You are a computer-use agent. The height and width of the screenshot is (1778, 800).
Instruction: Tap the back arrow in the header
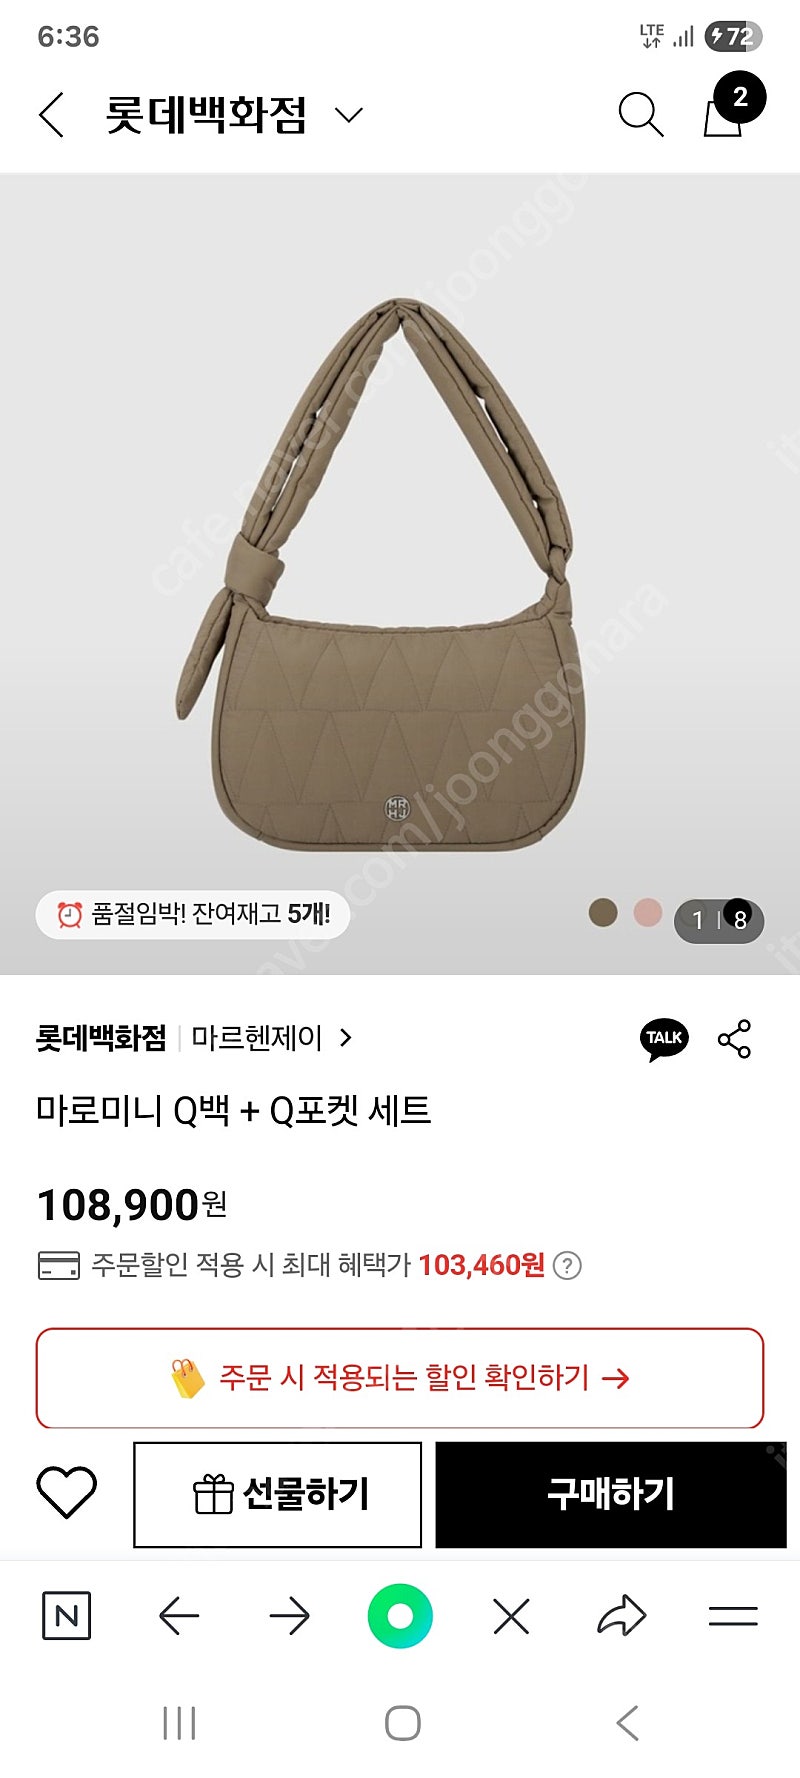52,115
